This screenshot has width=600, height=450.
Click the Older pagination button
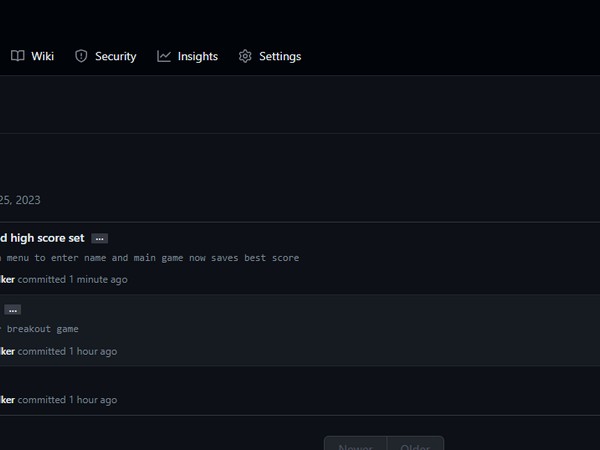click(415, 446)
